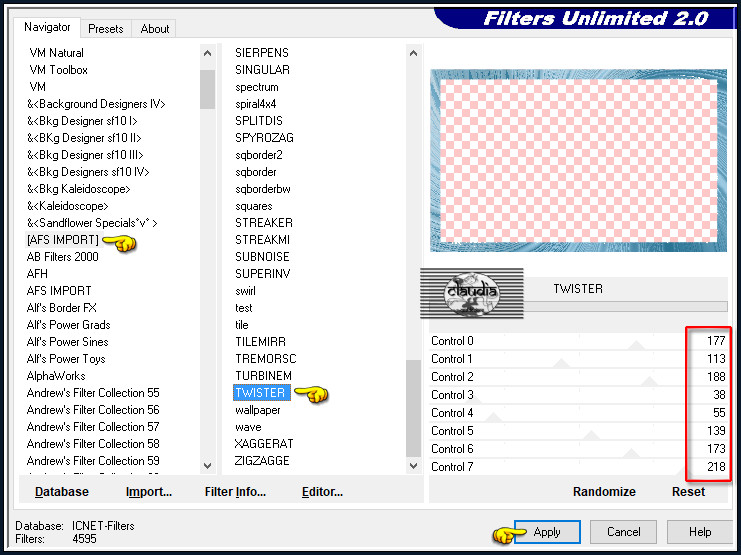Screen dimensions: 741x555
Task: Select Andrew's Filter Collection 58
Action: pos(93,444)
